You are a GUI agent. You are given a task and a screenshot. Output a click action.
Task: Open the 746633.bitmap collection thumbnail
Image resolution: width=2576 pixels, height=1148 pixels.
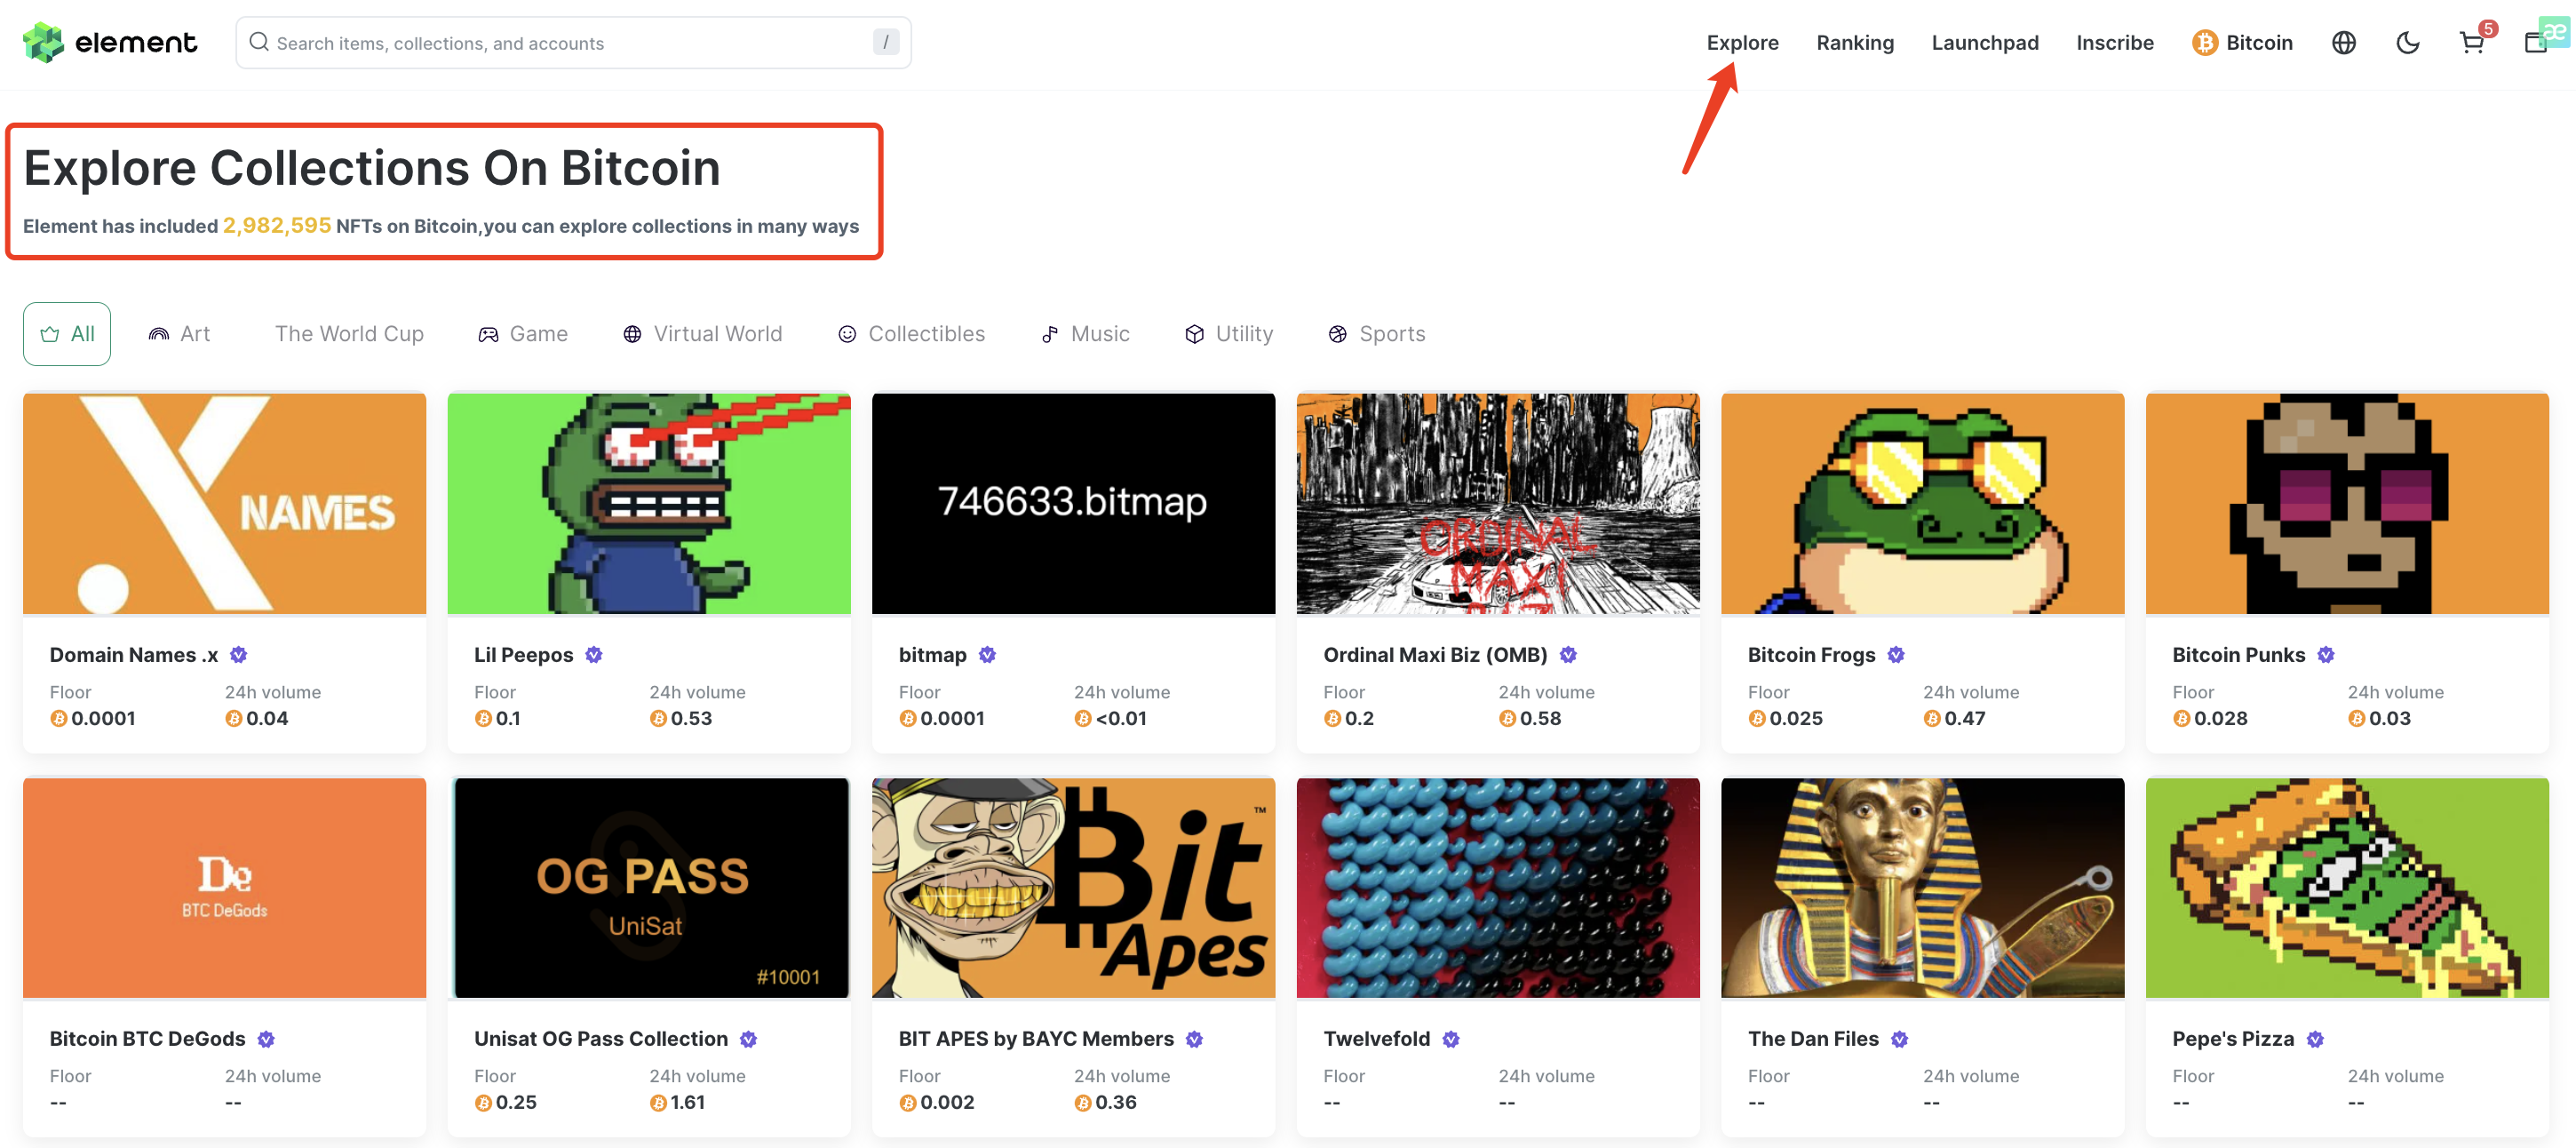(x=1072, y=503)
